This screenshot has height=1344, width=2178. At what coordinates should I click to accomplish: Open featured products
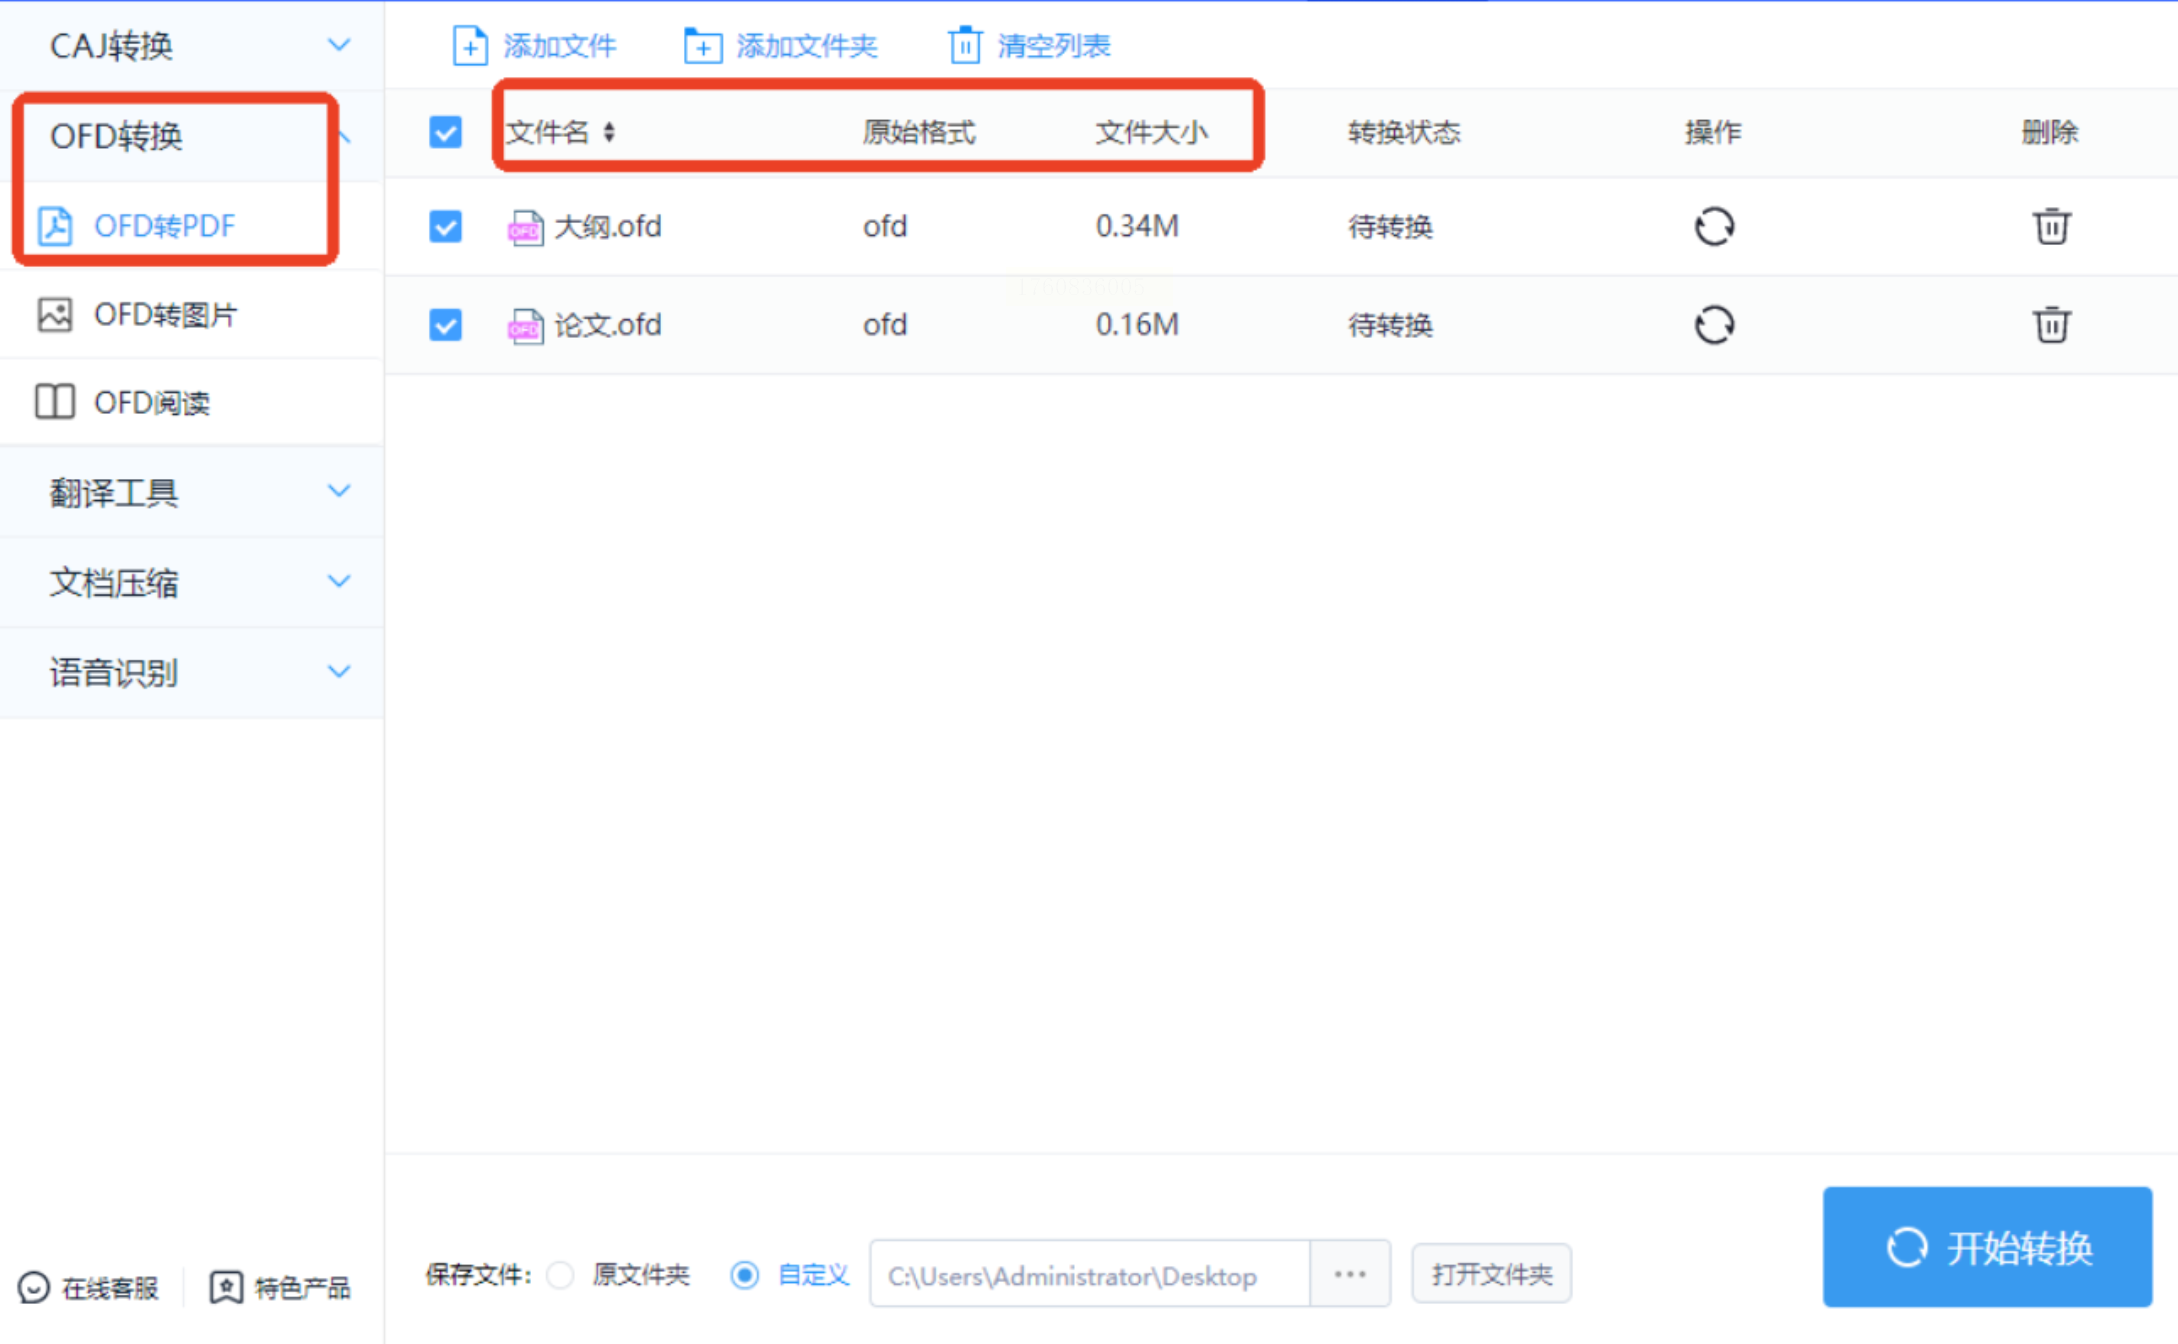coord(281,1287)
